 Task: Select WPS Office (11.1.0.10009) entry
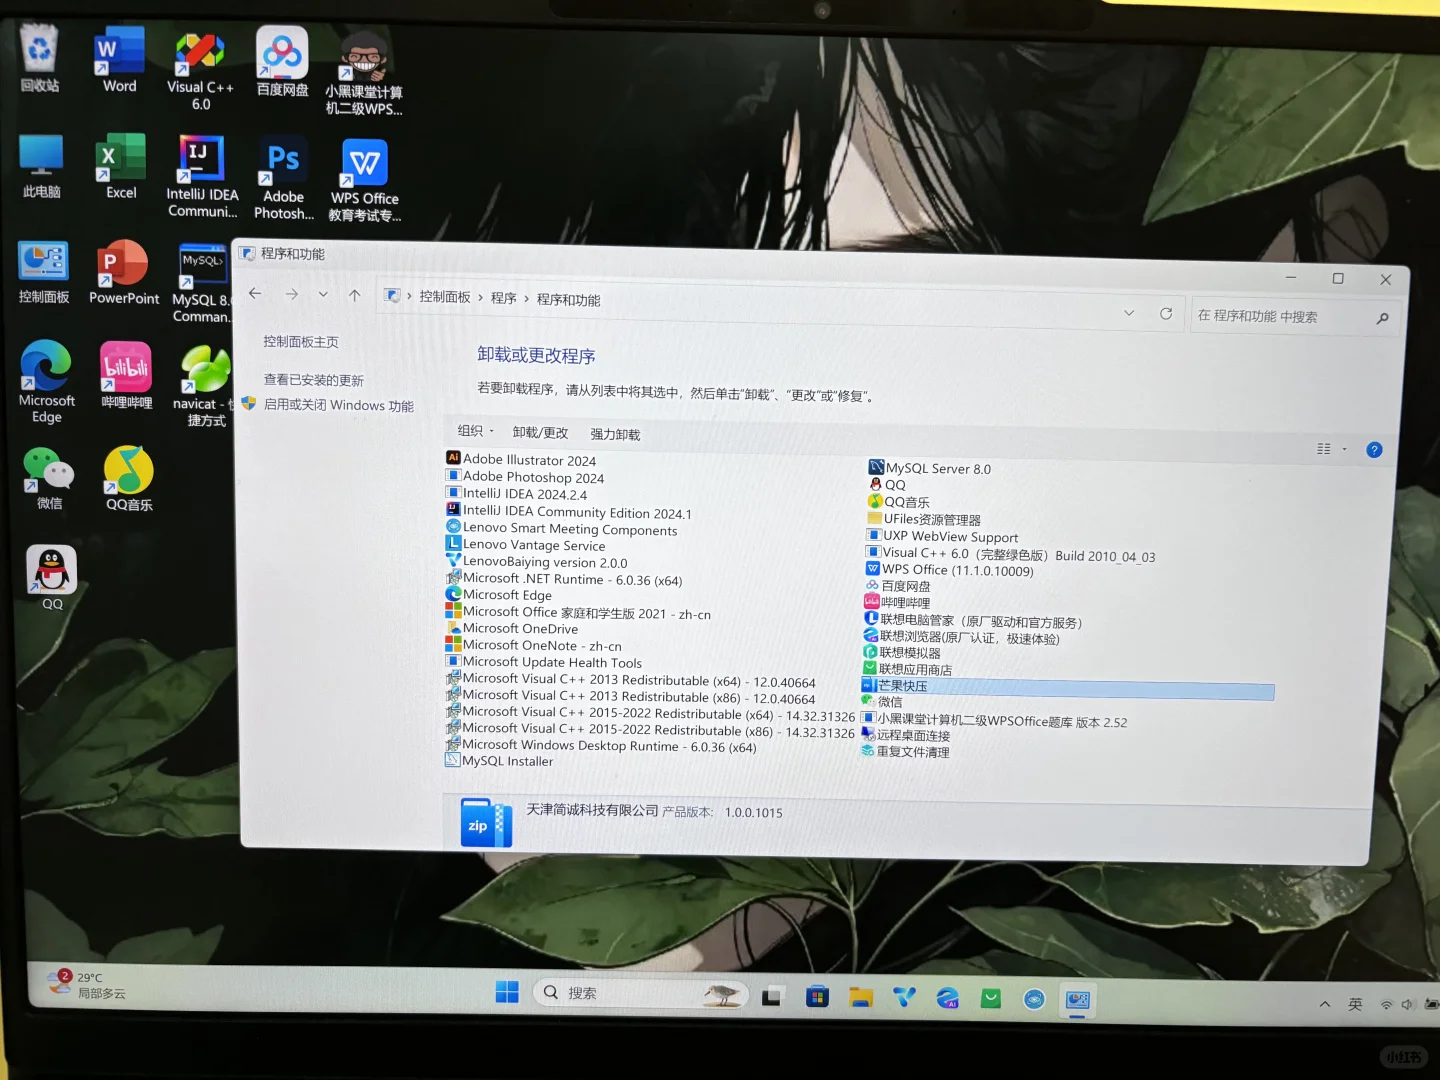(950, 570)
